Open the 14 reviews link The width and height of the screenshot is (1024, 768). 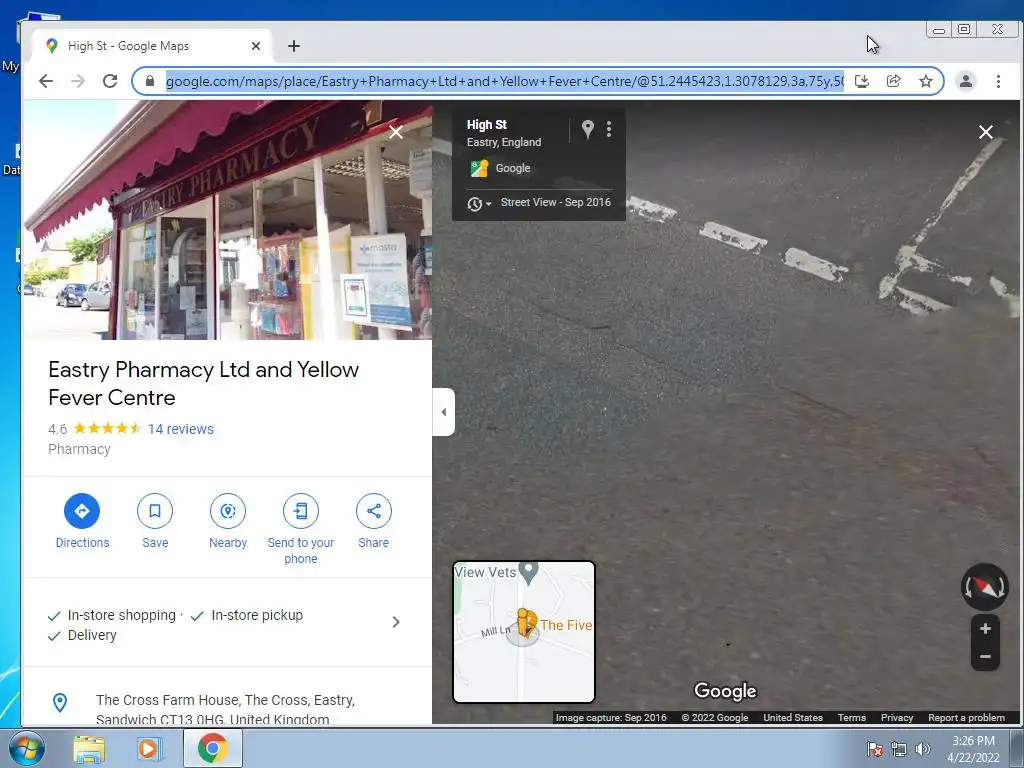click(x=181, y=429)
